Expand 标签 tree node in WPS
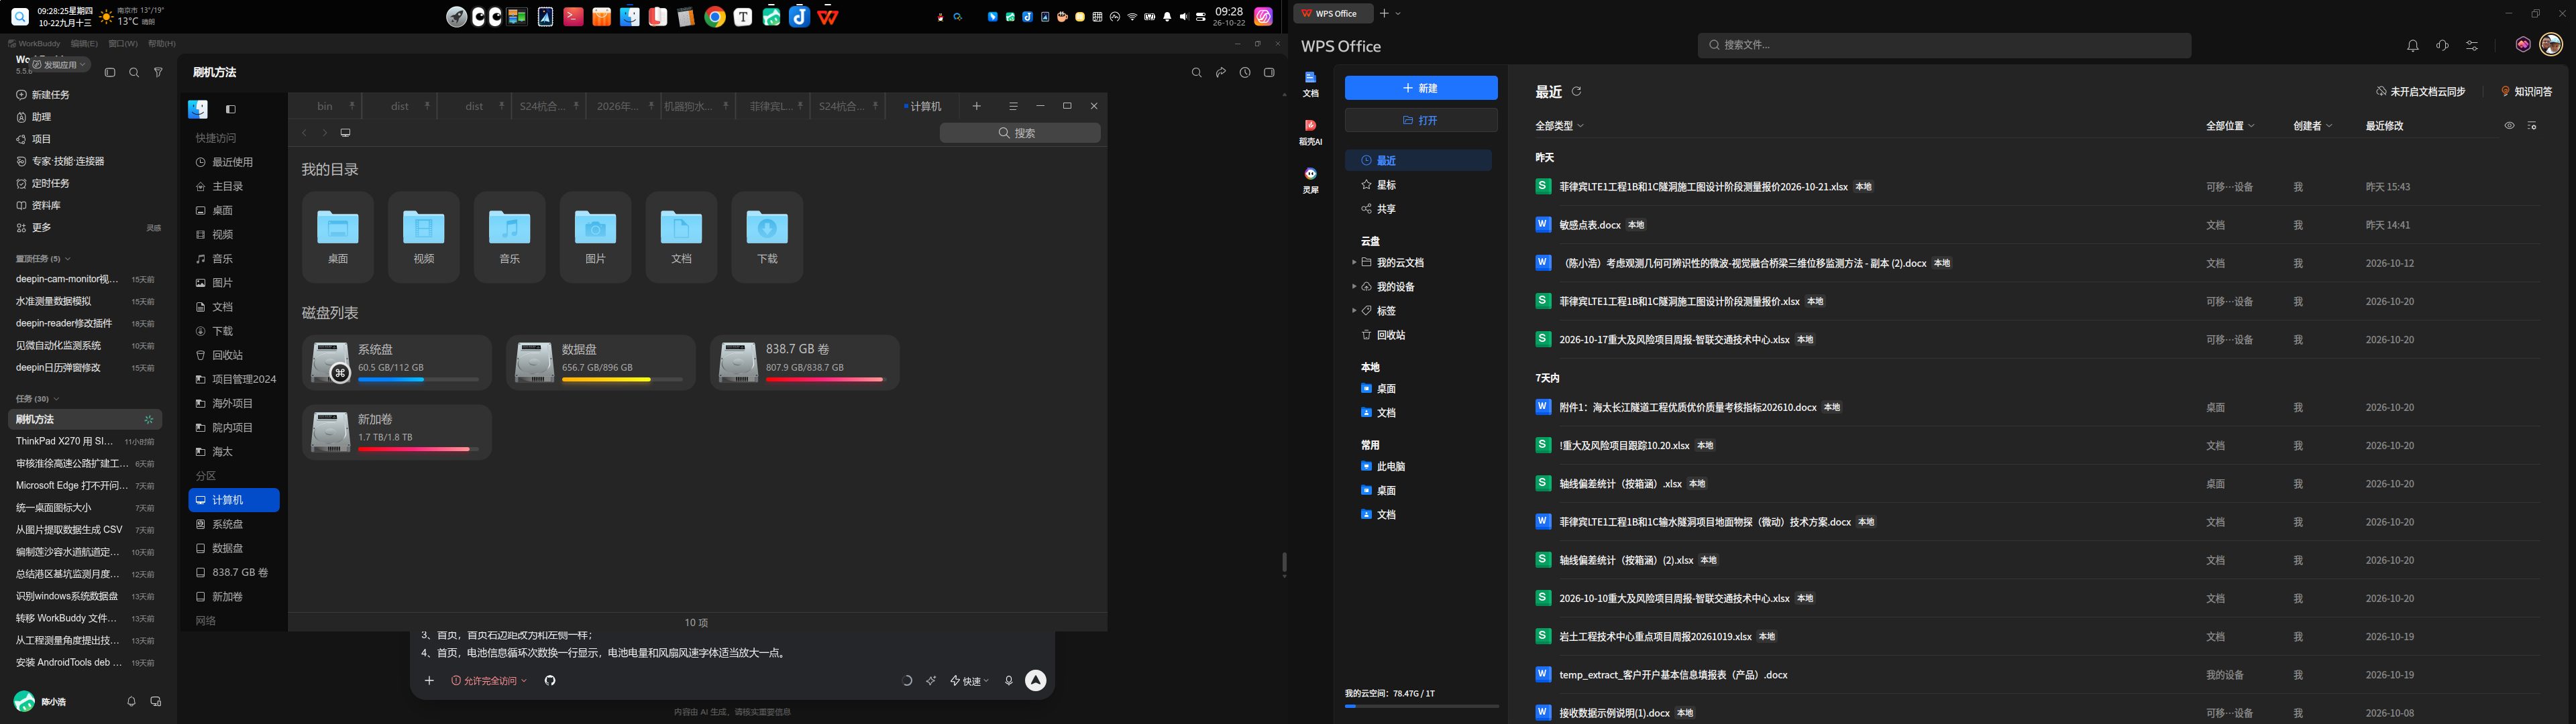Image resolution: width=2576 pixels, height=724 pixels. pyautogui.click(x=1354, y=311)
